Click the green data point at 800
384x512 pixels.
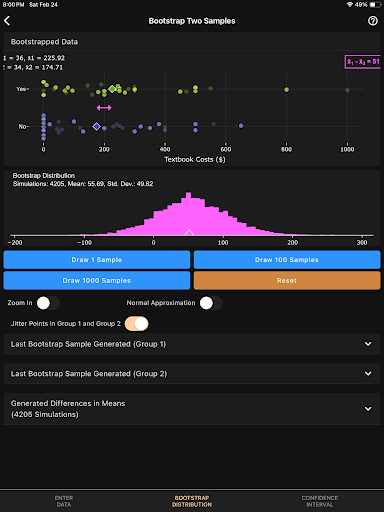[286, 89]
